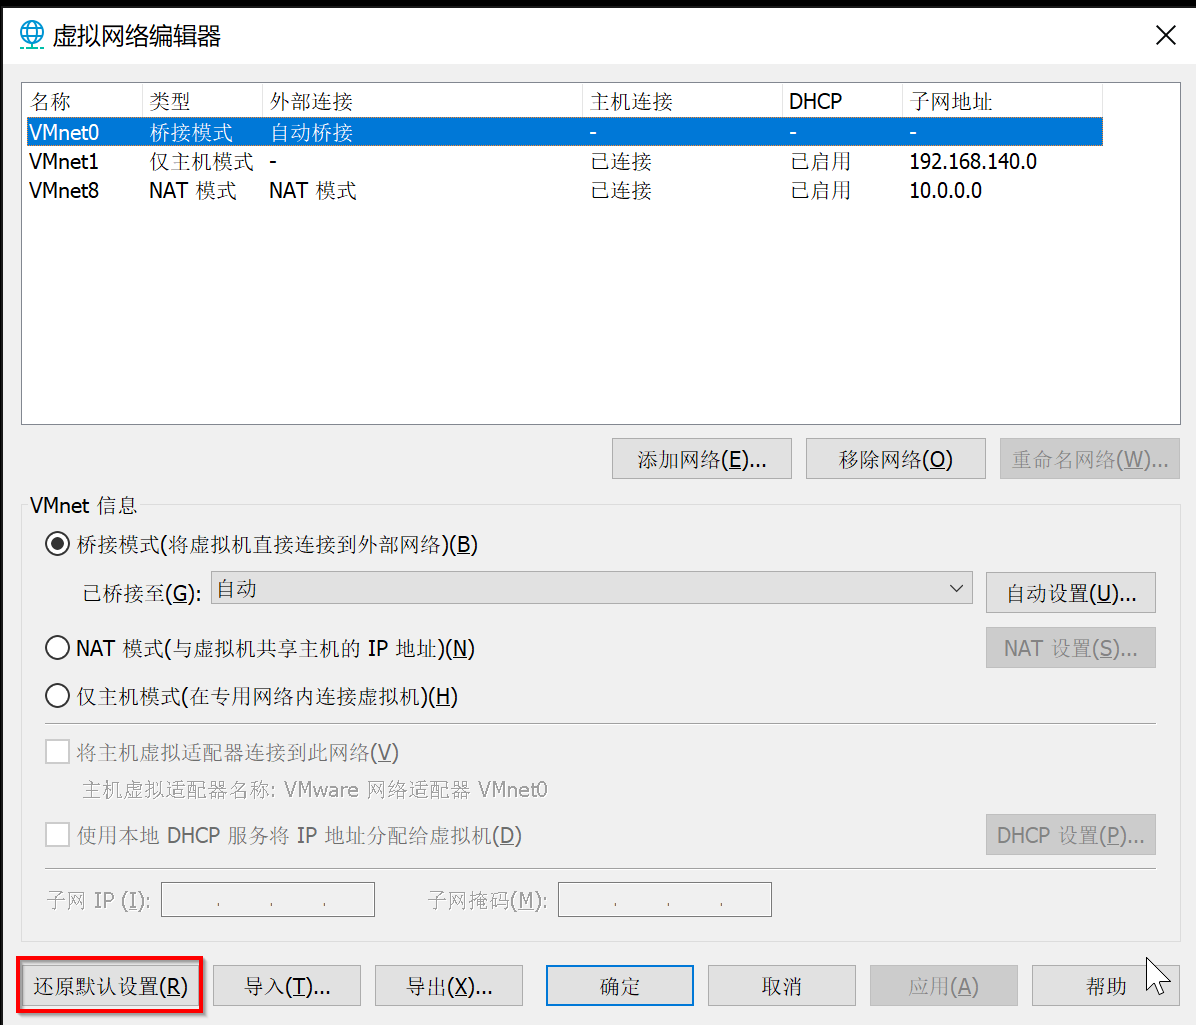The image size is (1196, 1025).
Task: Click 已启用 DHCP cell of VMnet1
Action: point(821,162)
